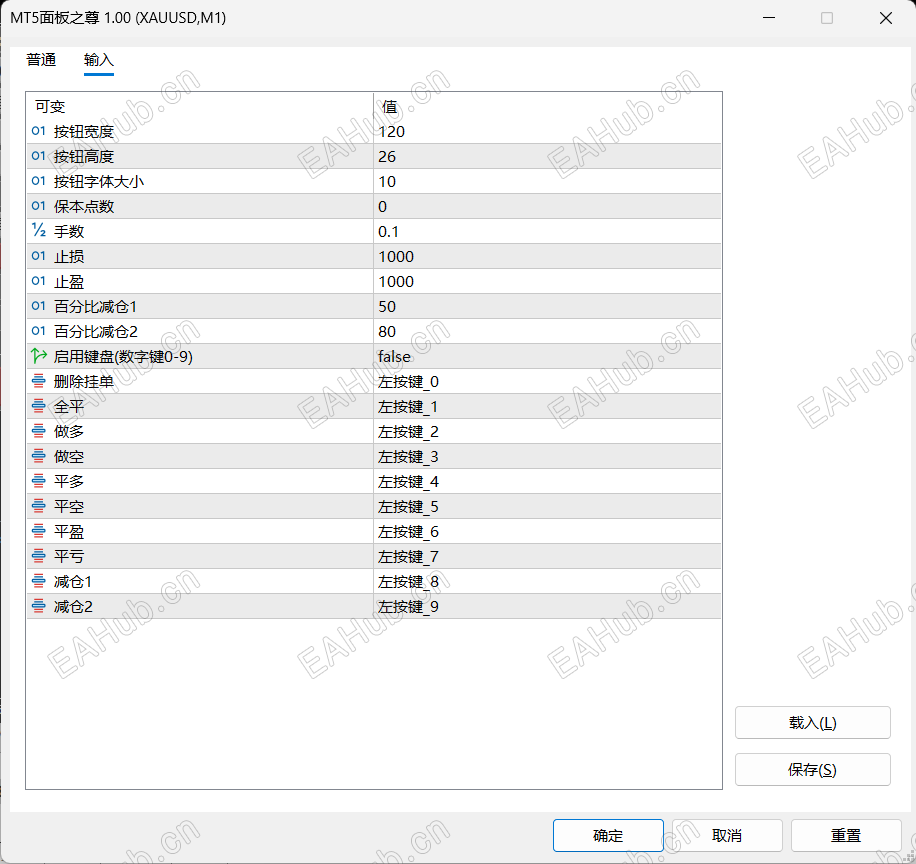
Task: Edit the 止盈 value 1000
Action: (x=547, y=282)
